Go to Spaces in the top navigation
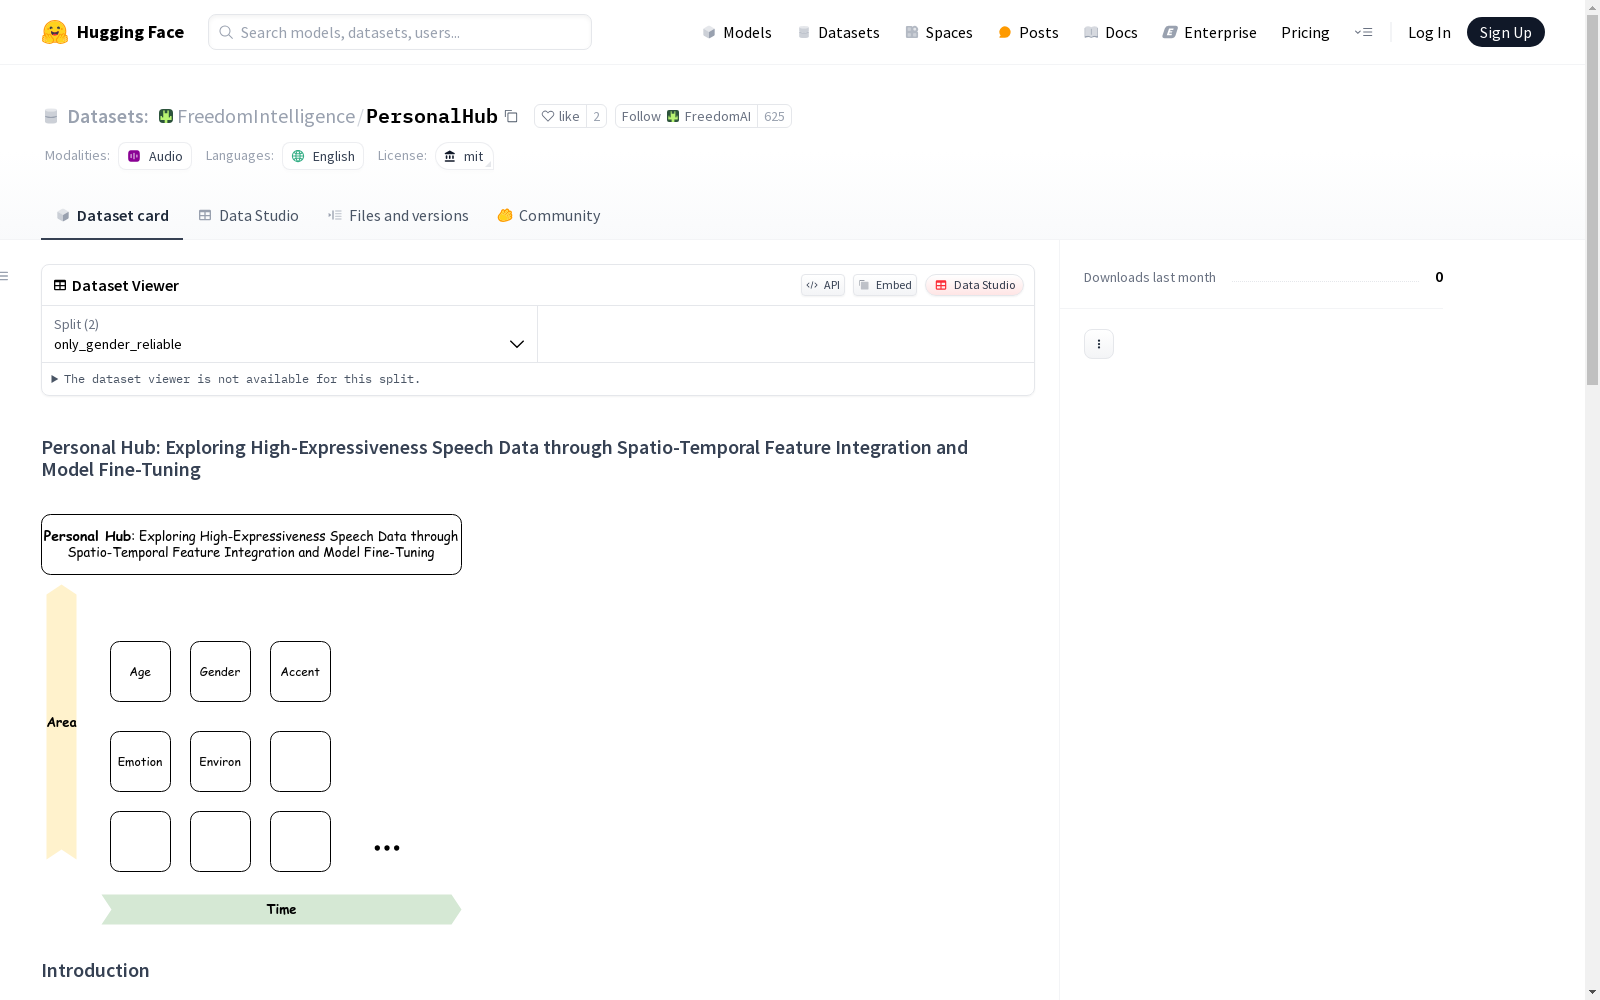This screenshot has height=1000, width=1600. (x=938, y=32)
